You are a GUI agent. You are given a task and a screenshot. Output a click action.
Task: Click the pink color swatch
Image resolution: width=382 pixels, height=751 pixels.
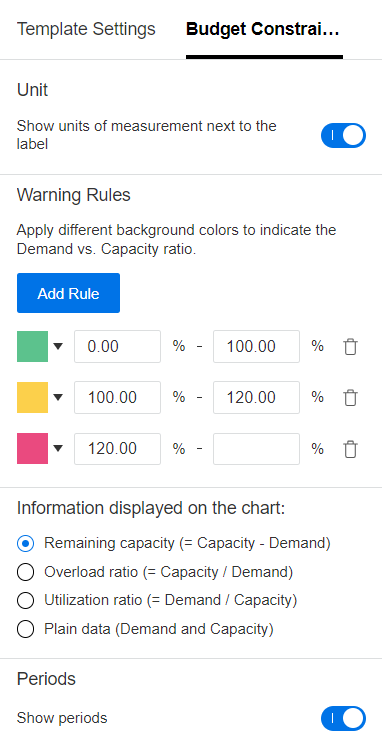click(33, 449)
